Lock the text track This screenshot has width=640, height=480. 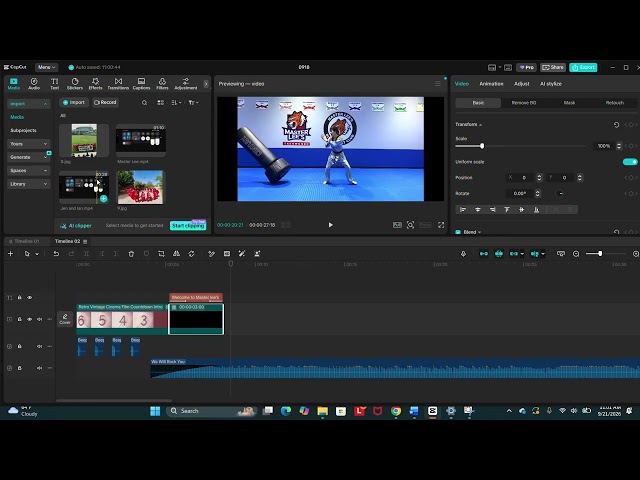pyautogui.click(x=19, y=298)
